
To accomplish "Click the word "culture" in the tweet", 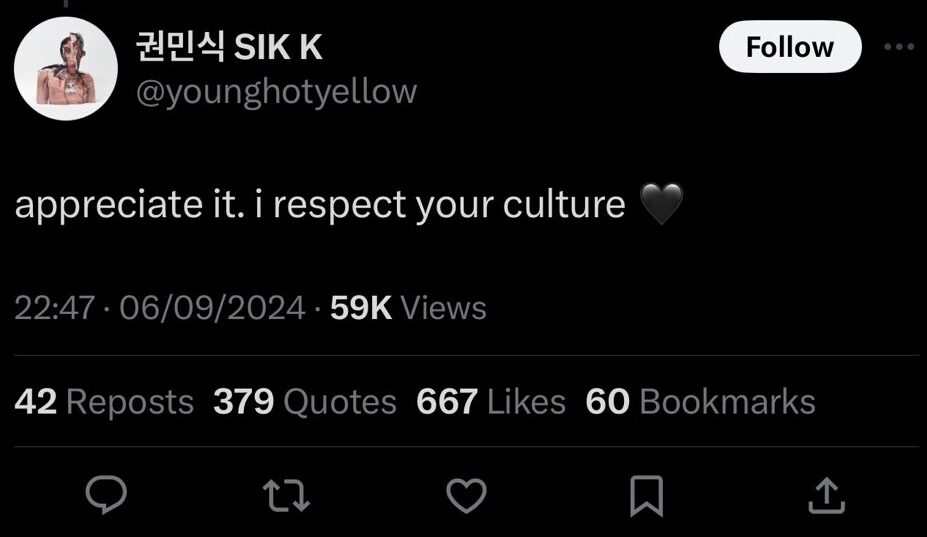I will [x=564, y=205].
